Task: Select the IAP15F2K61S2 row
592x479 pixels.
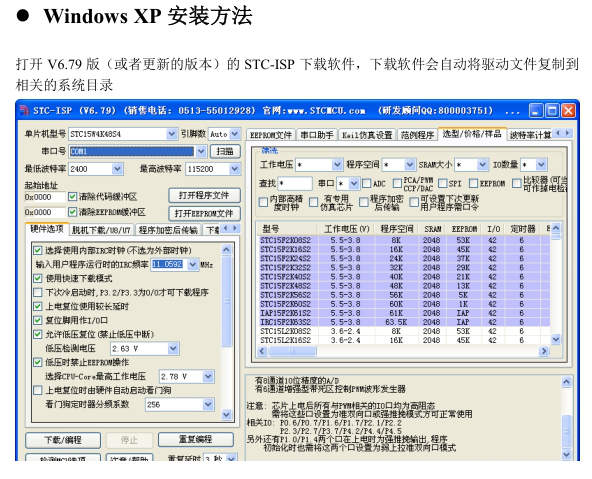Action: tap(404, 313)
